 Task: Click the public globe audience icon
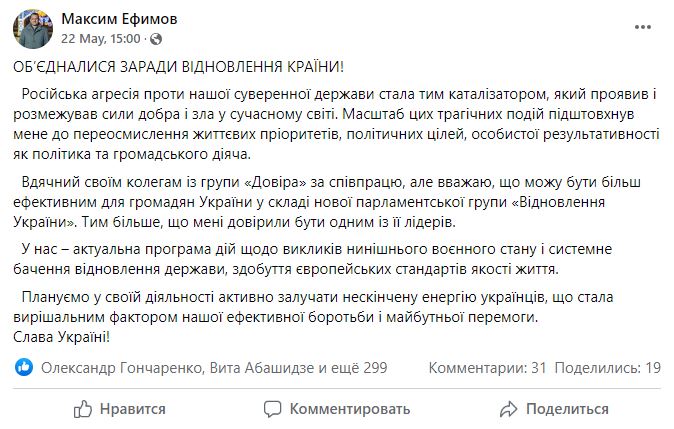(156, 39)
